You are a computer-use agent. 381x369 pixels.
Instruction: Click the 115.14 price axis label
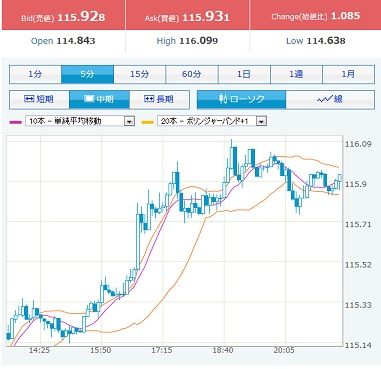tap(358, 345)
